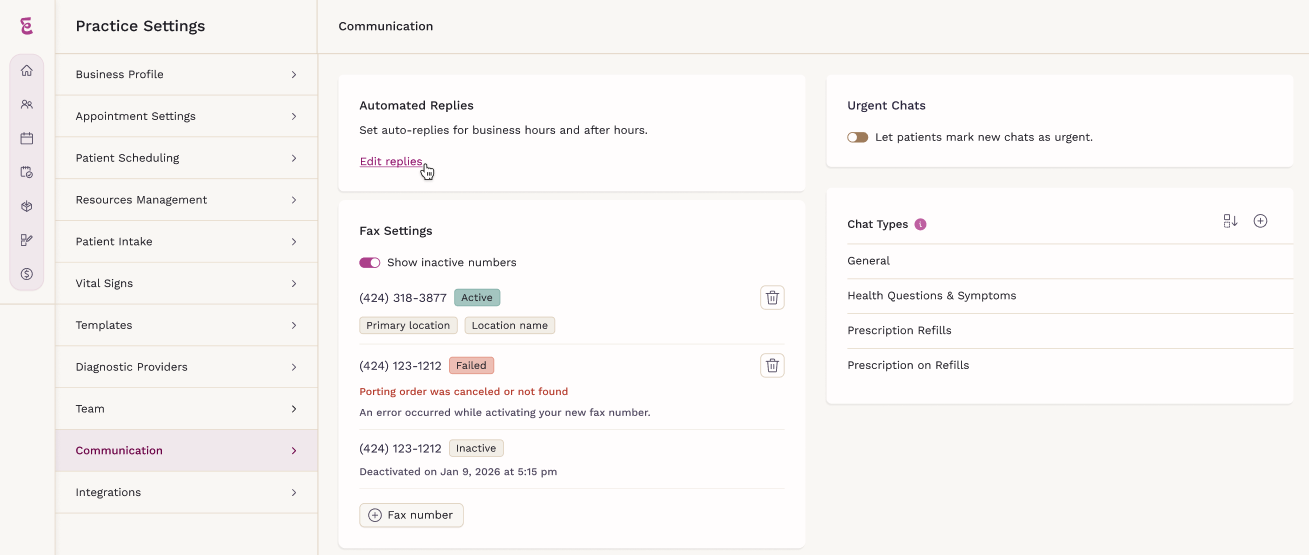Expand the Templates chevron
The width and height of the screenshot is (1309, 555).
click(294, 325)
